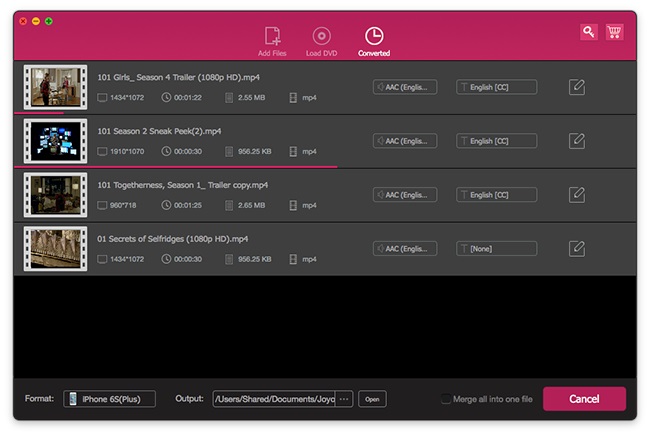Browse output path with the ellipsis button

coord(344,399)
